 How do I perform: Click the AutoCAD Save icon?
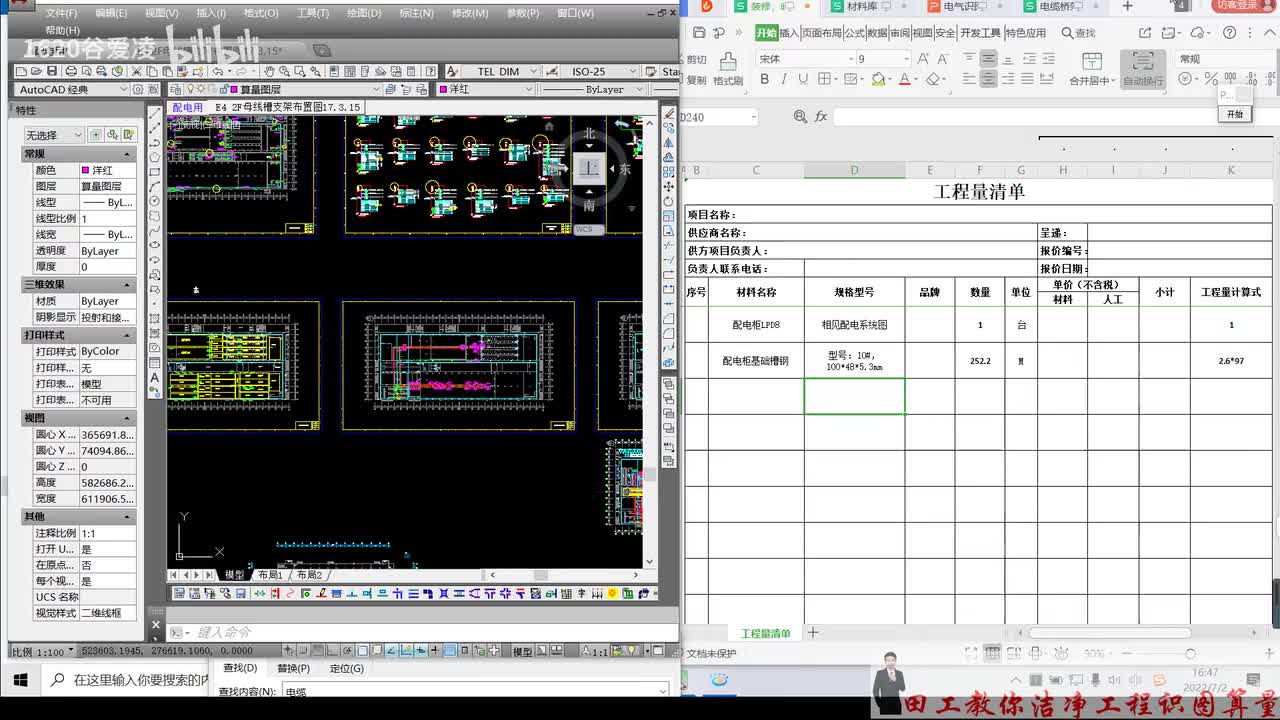53,71
